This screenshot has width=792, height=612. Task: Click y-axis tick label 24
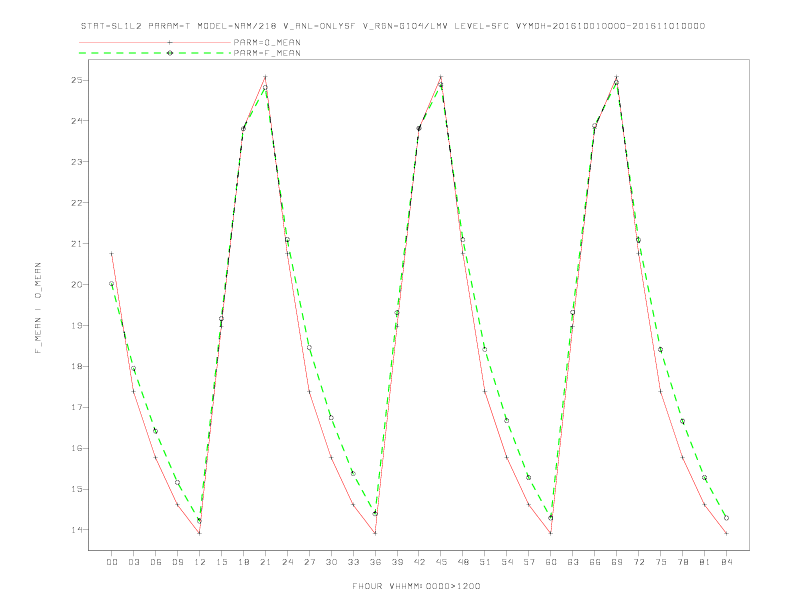pos(76,121)
